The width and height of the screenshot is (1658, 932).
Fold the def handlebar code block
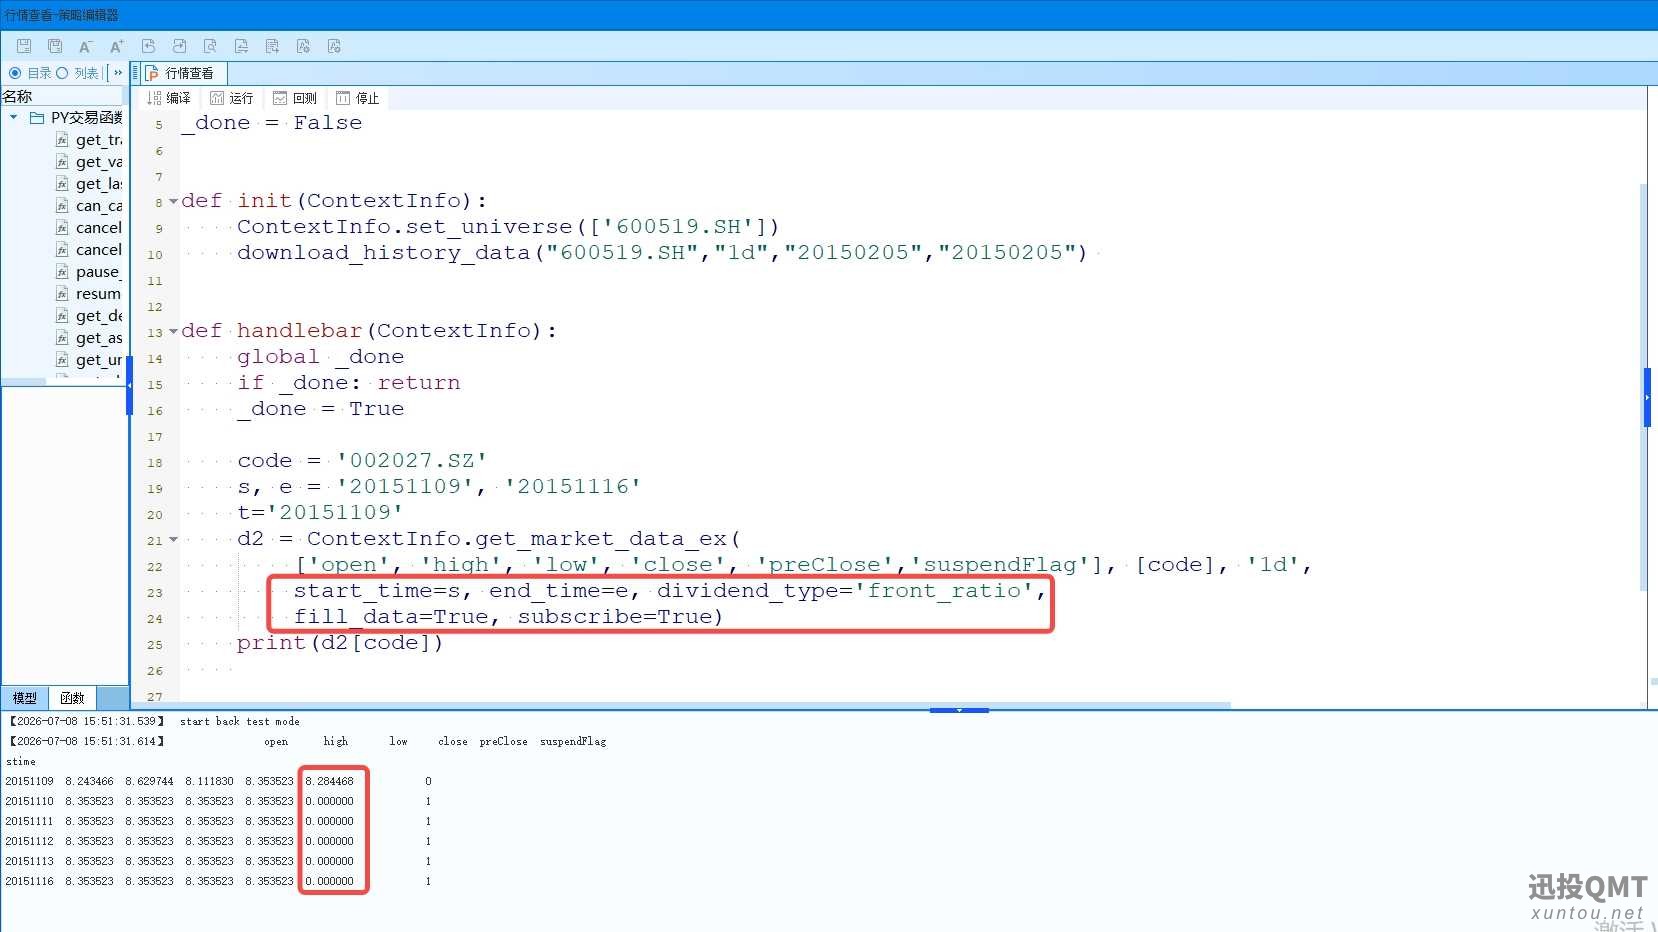tap(173, 331)
